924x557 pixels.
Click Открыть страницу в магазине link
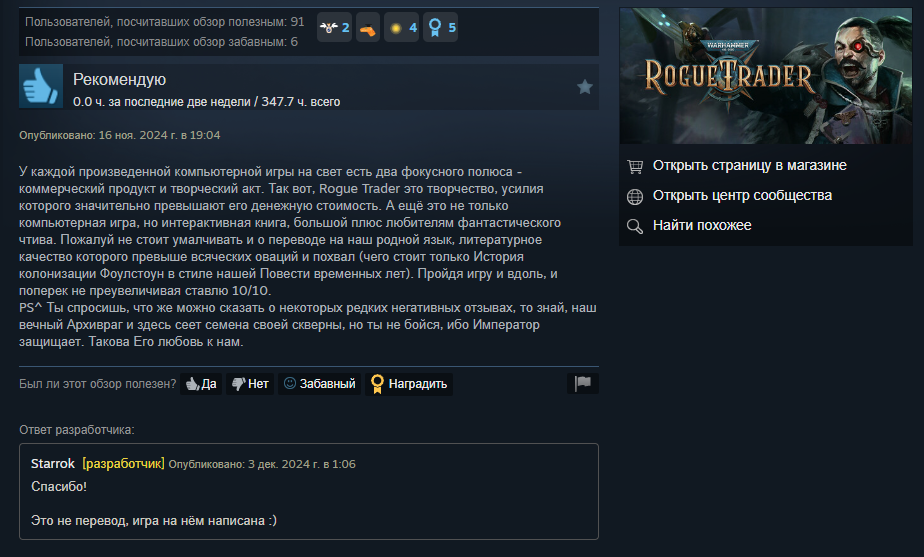pos(750,166)
